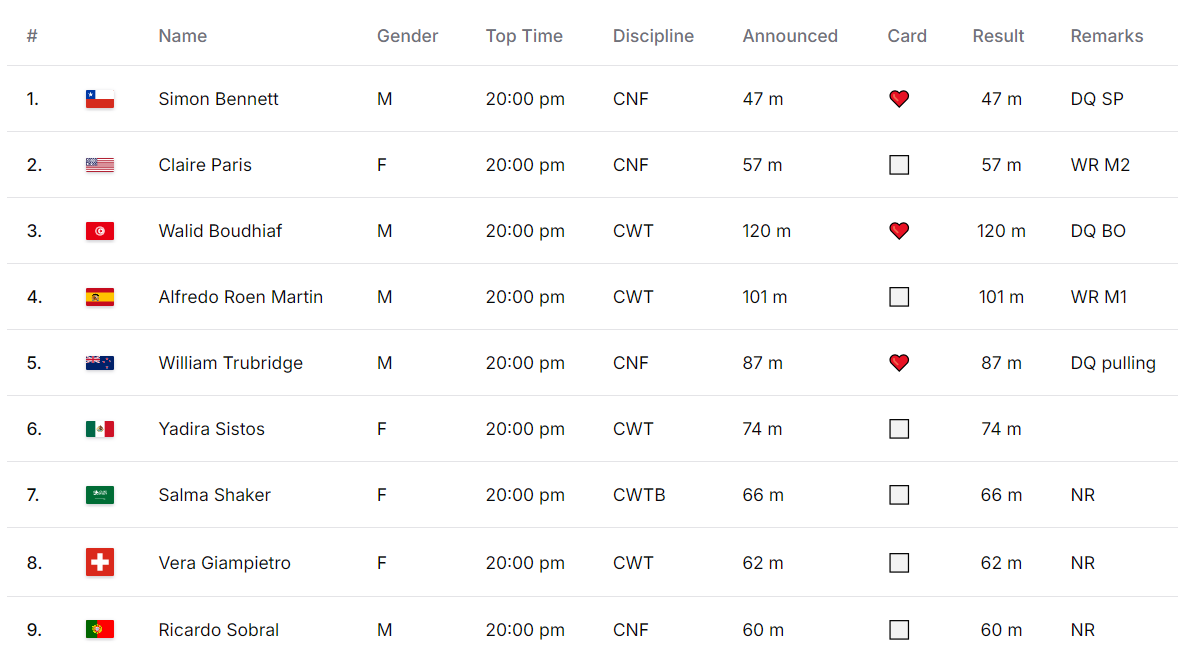
Task: Toggle Salma Shaker's card checkbox
Action: pos(899,495)
